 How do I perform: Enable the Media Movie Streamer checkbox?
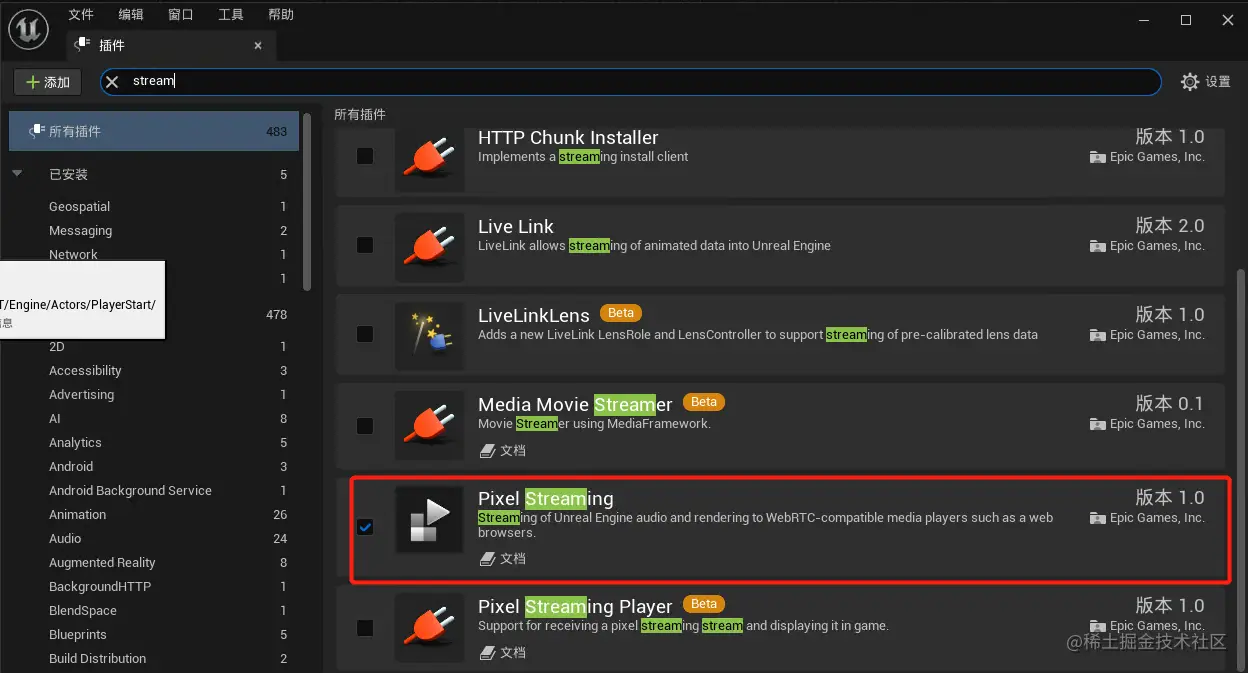pyautogui.click(x=365, y=426)
